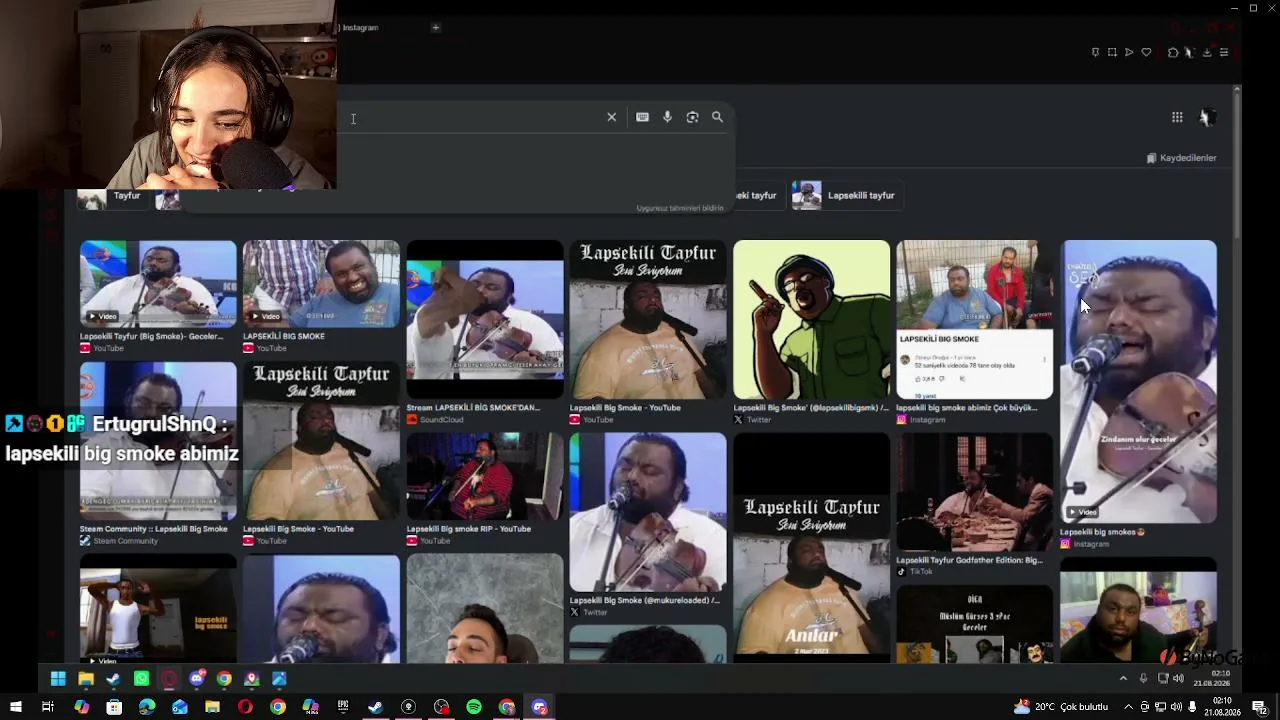The height and width of the screenshot is (720, 1280).
Task: Open Kaydedilenler saved items
Action: pos(1181,158)
